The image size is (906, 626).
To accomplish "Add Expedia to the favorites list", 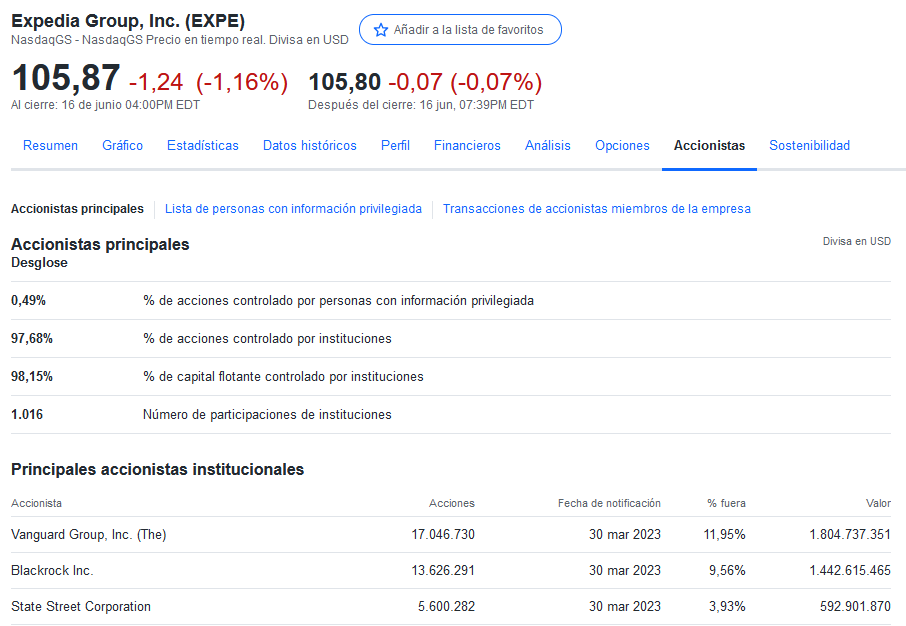I will coord(460,29).
